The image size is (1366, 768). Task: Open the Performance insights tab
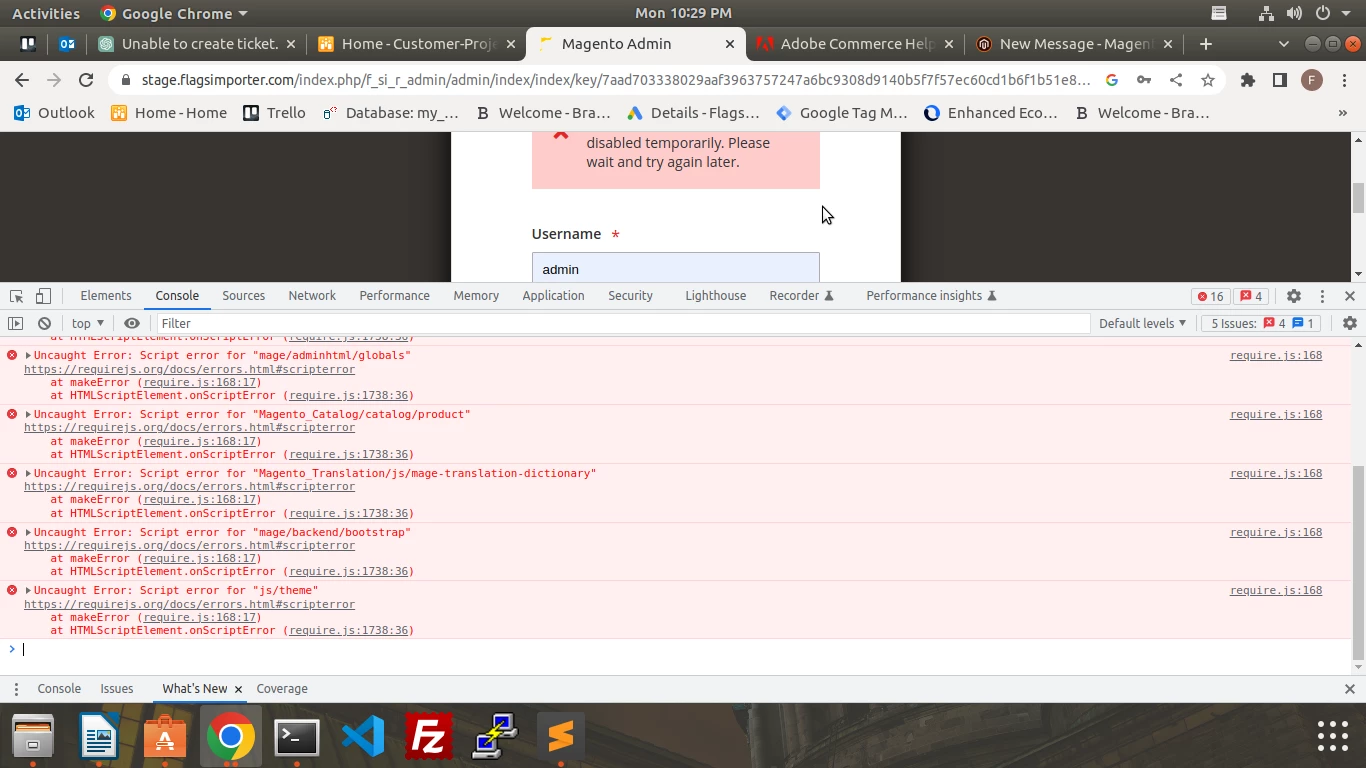pyautogui.click(x=931, y=296)
